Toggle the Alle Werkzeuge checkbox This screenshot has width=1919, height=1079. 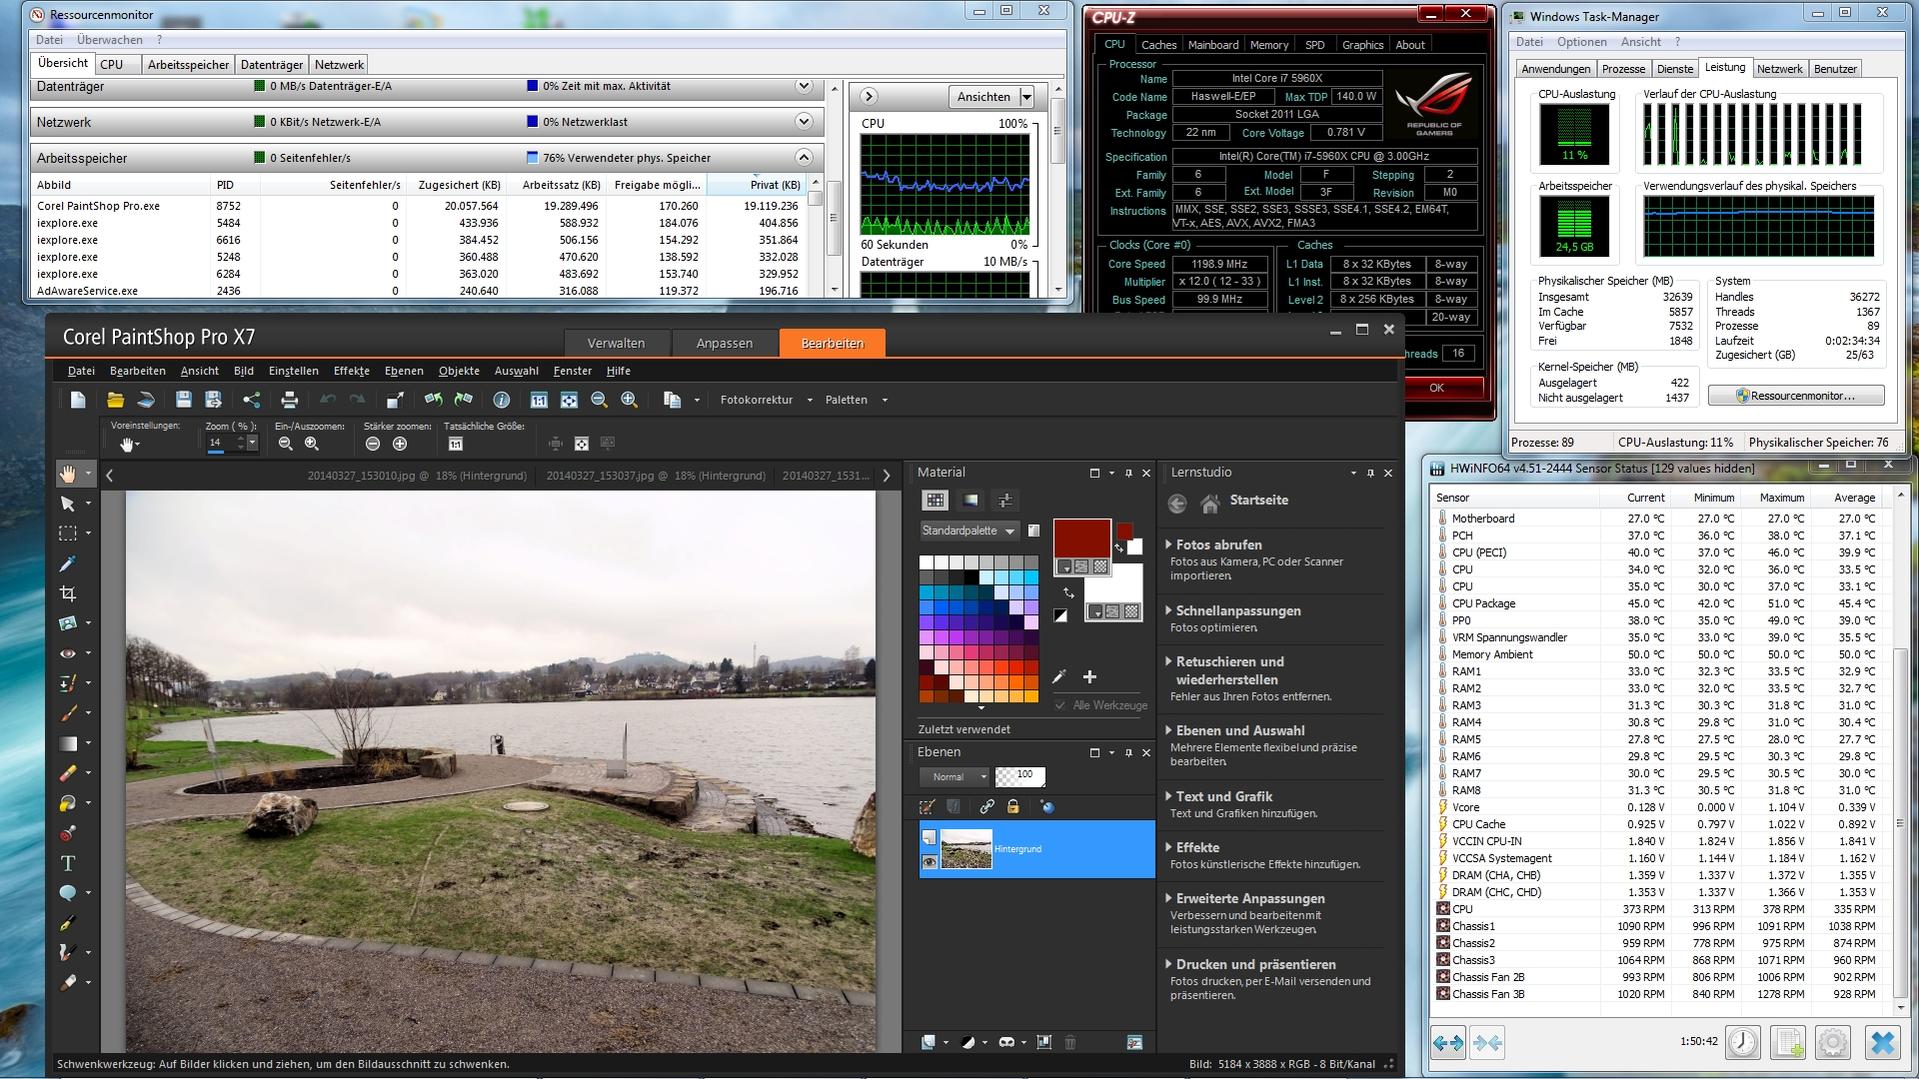pyautogui.click(x=1060, y=706)
